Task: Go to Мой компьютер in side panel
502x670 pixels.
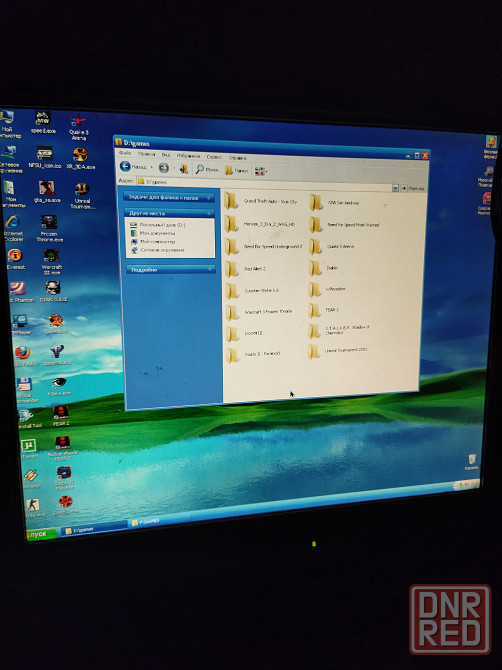Action: [153, 241]
